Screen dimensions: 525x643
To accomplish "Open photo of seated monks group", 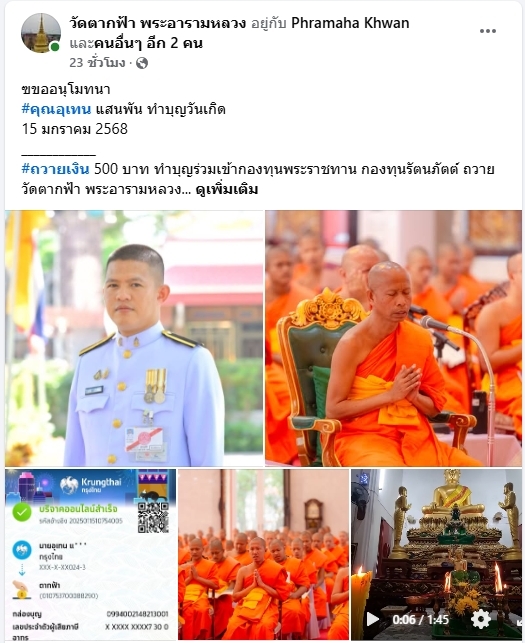I will [264, 554].
